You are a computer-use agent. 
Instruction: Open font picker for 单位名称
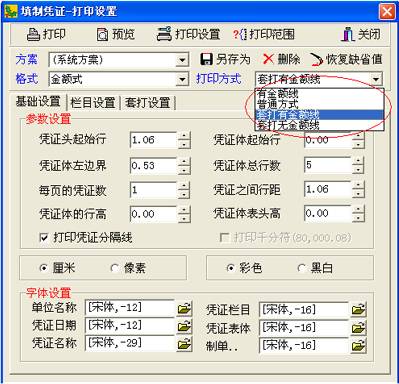(184, 308)
